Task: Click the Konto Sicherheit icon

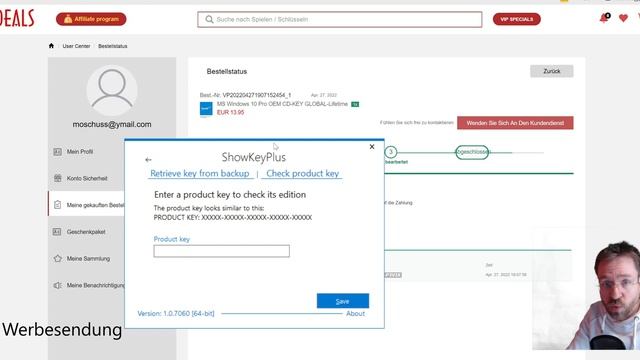Action: point(58,178)
